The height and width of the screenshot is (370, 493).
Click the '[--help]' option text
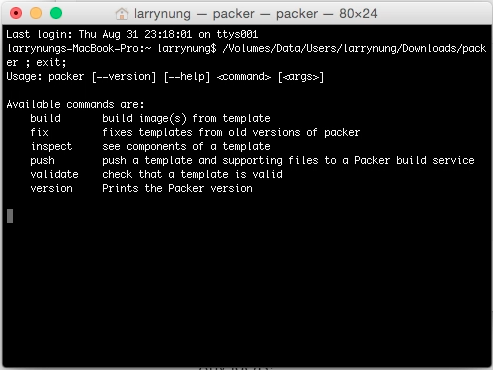tap(187, 77)
